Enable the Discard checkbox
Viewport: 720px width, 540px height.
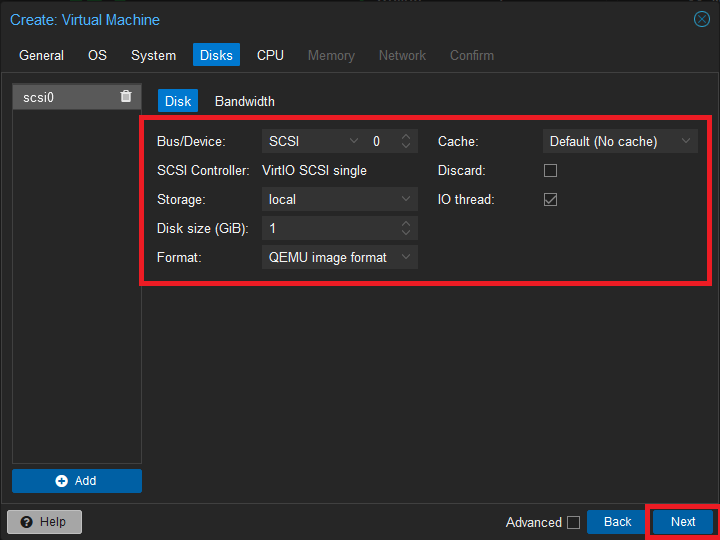(550, 170)
